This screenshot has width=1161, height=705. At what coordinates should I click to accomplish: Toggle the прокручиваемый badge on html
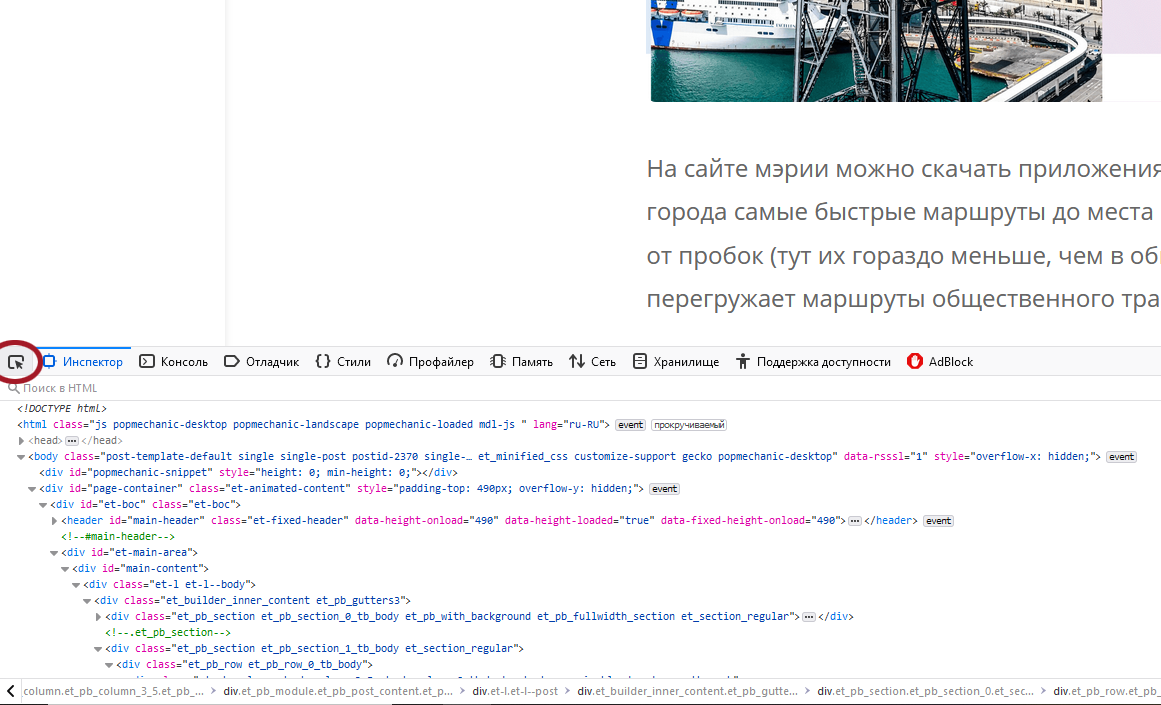688,425
